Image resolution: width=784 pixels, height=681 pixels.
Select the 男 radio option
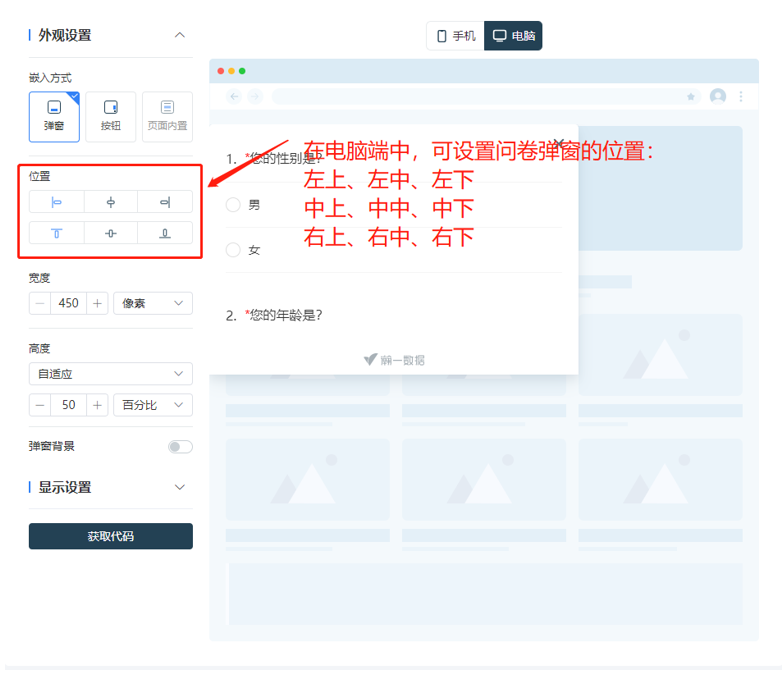[233, 204]
